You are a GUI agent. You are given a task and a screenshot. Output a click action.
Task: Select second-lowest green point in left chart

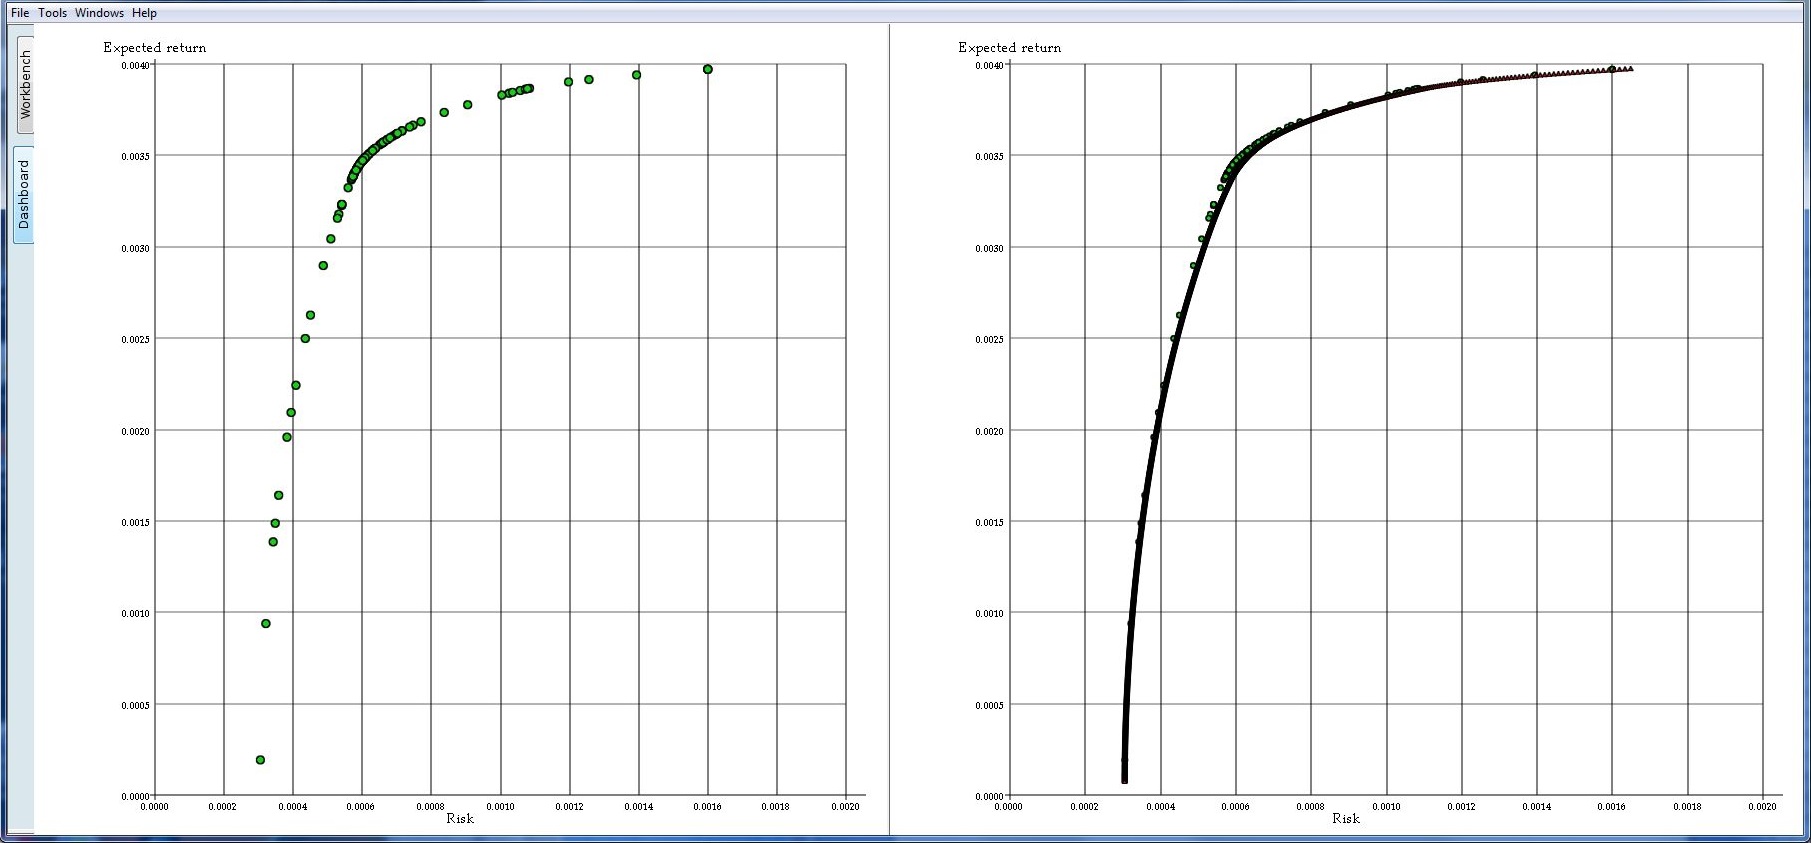[266, 624]
